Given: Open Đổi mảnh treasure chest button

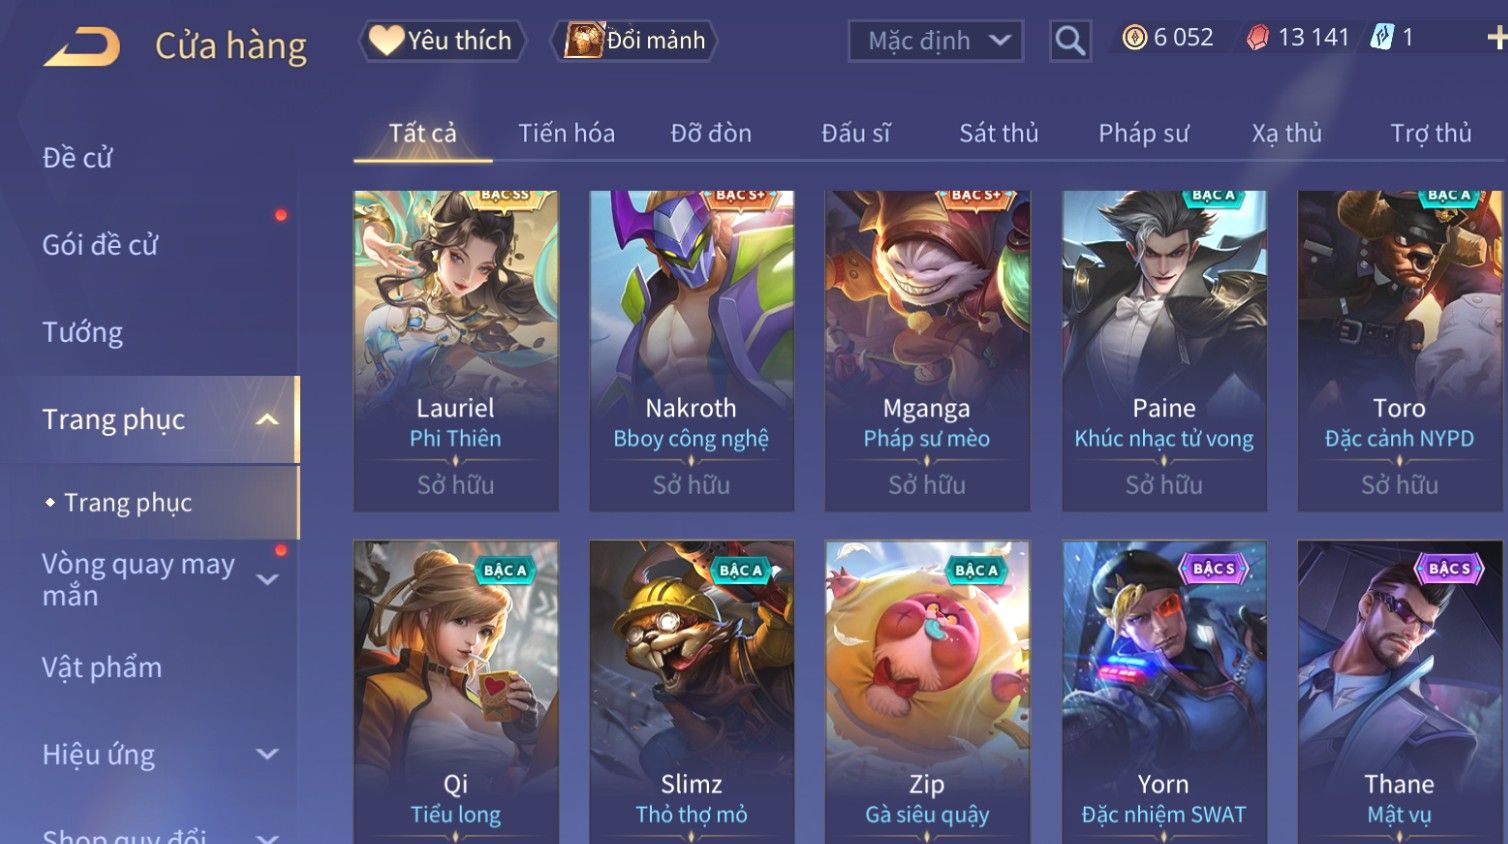Looking at the screenshot, I should [634, 40].
